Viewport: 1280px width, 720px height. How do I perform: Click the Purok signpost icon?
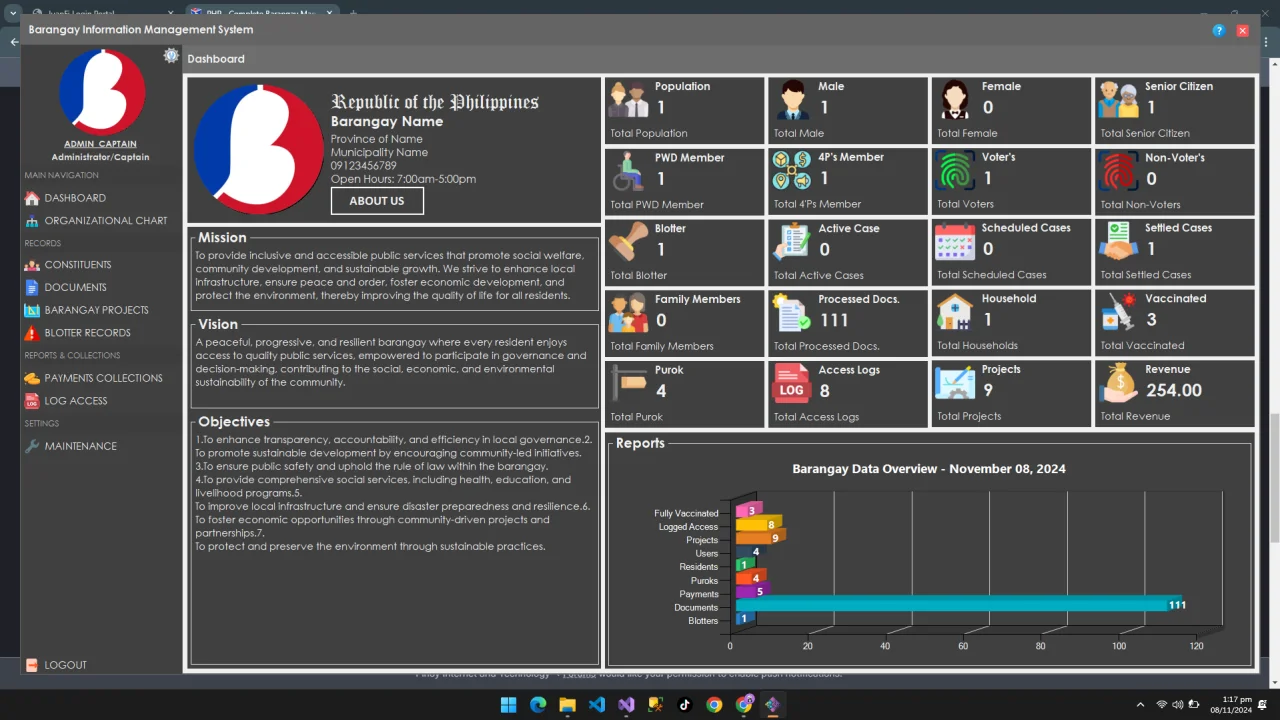628,384
